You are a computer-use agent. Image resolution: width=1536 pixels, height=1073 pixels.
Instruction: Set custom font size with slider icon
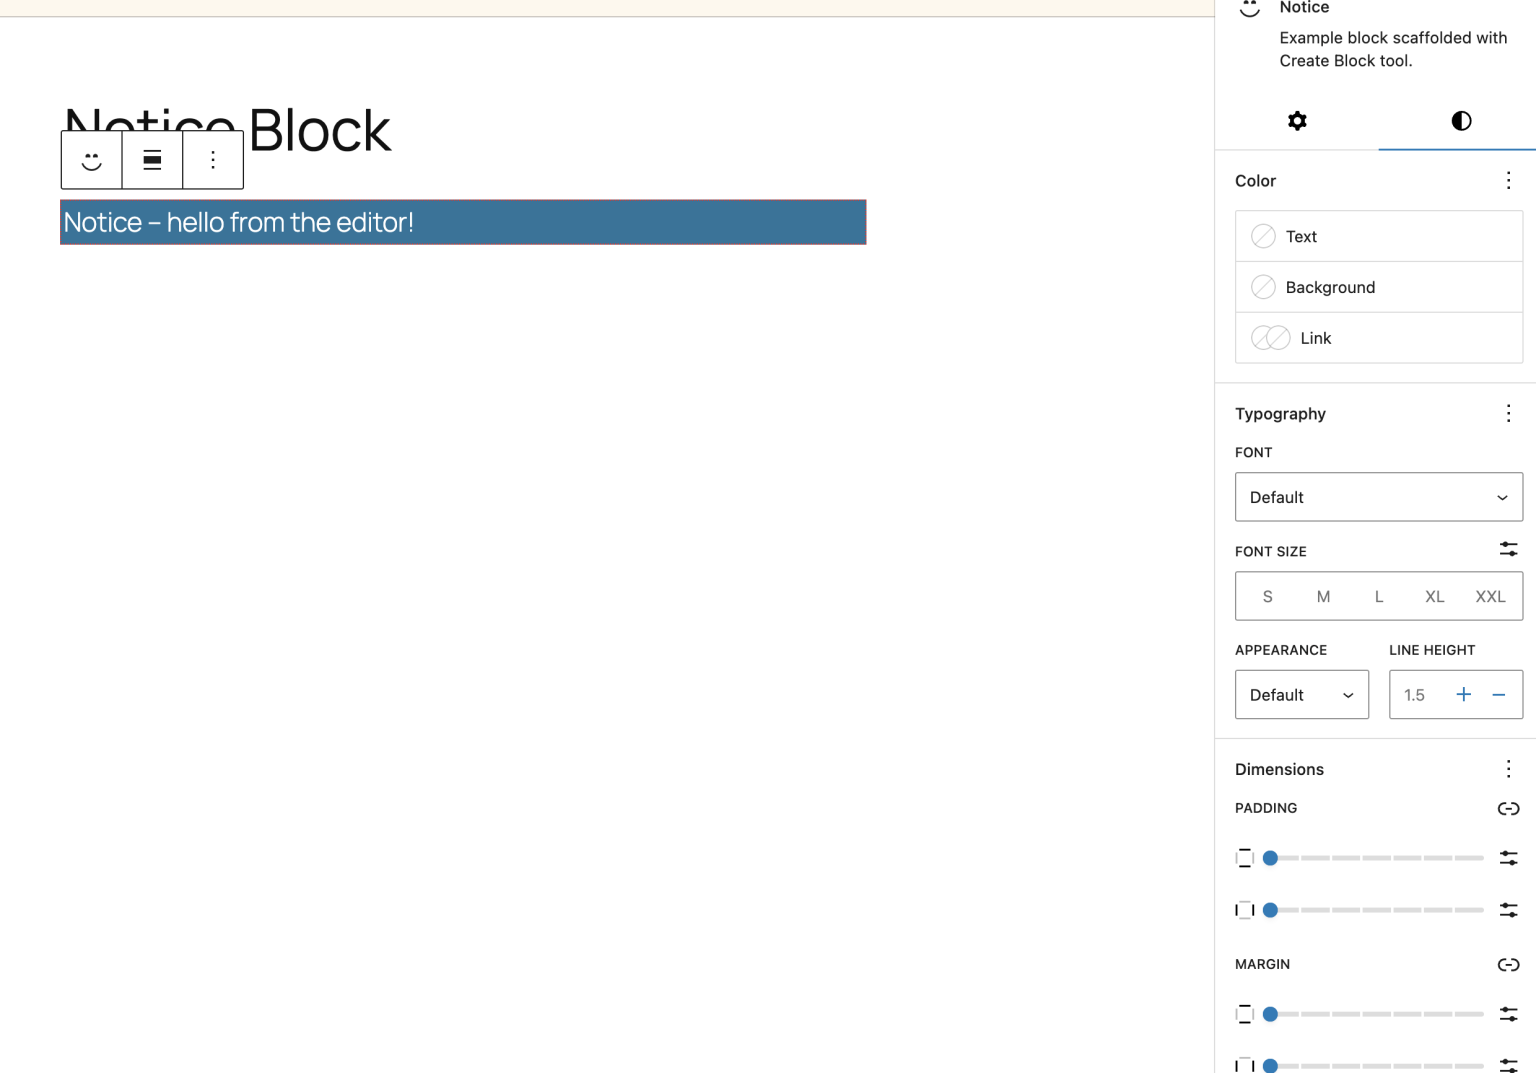point(1508,549)
